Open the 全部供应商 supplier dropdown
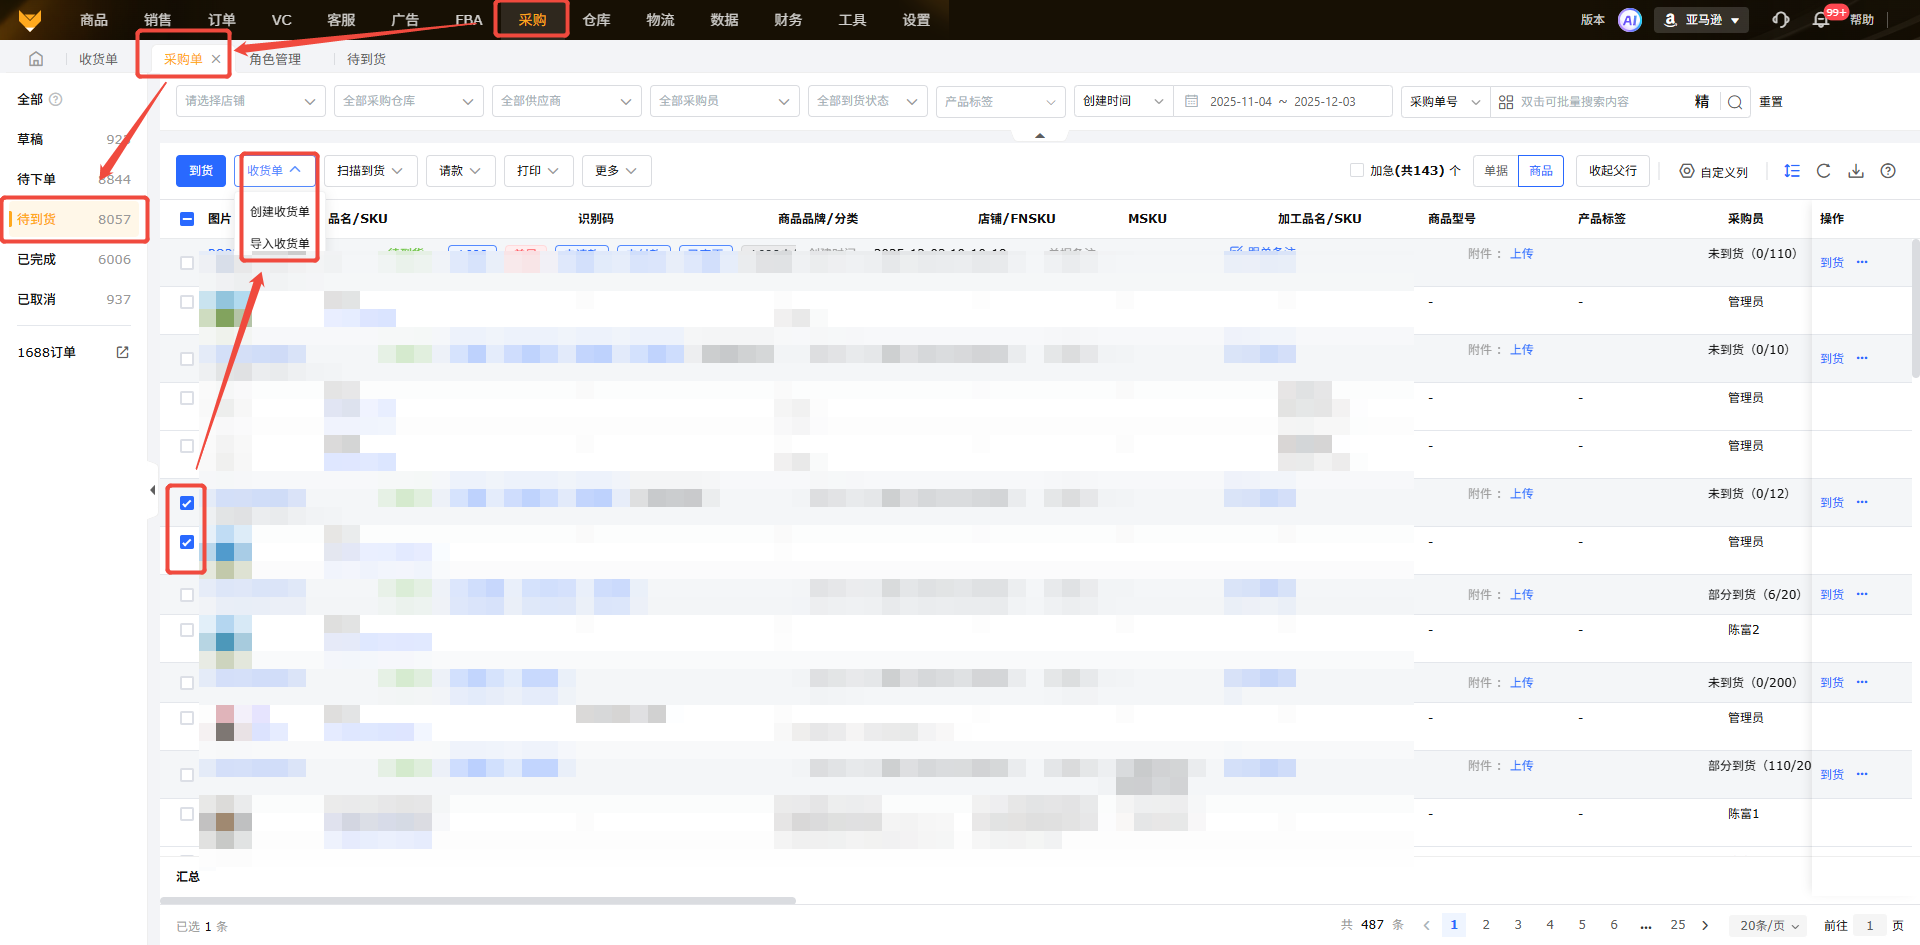 [567, 101]
